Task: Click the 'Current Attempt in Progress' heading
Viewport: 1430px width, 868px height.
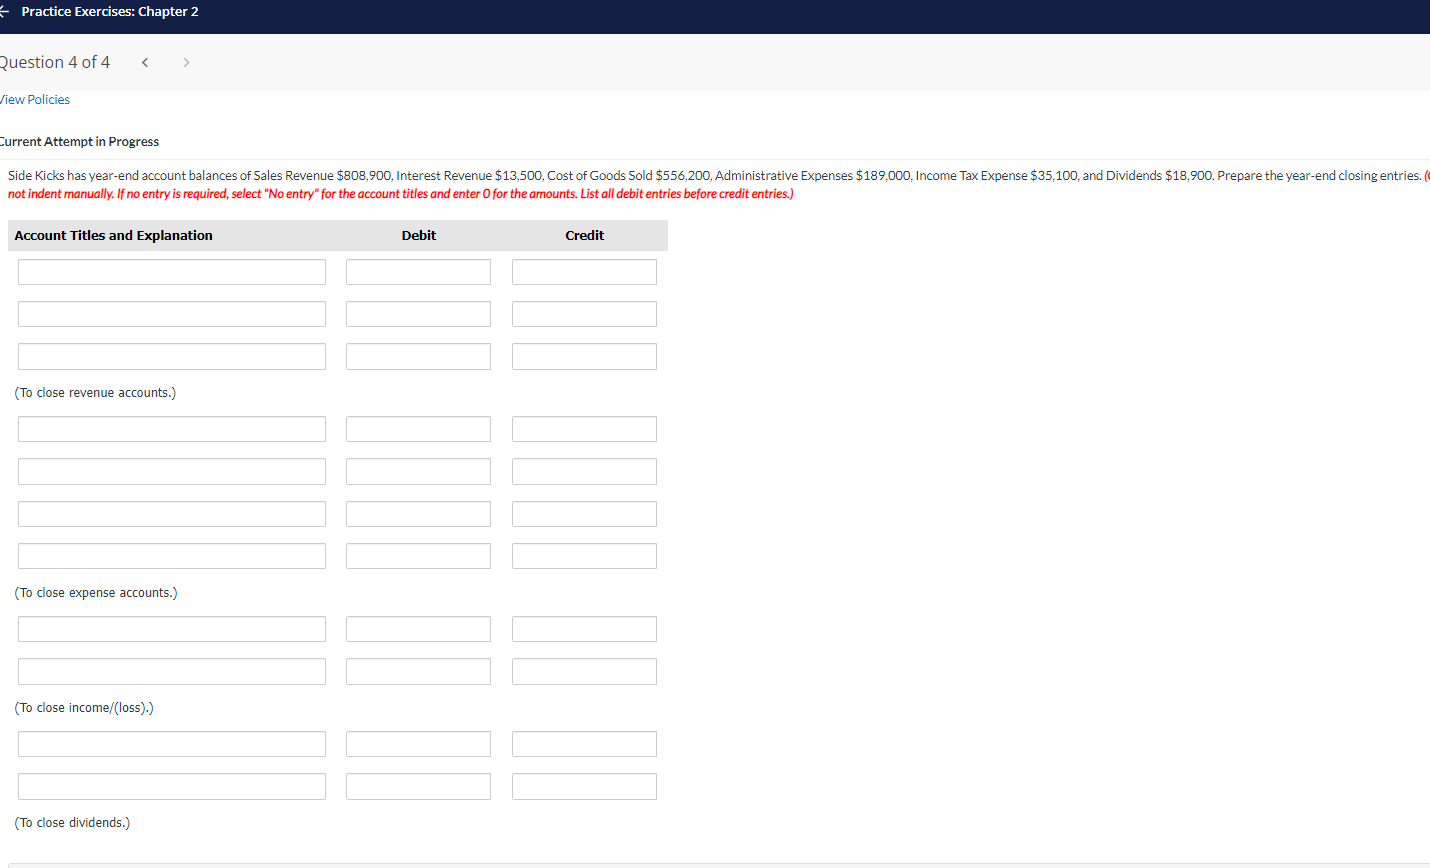Action: click(x=79, y=142)
